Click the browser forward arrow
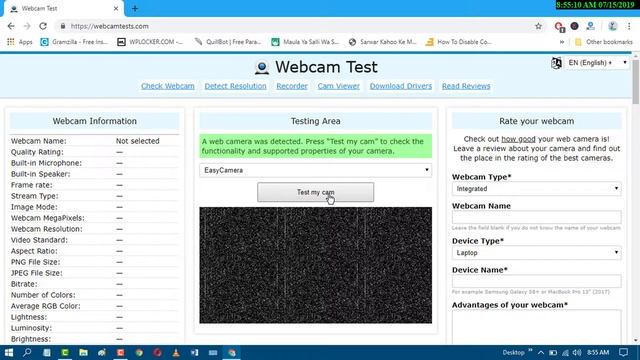Viewport: 640px width, 360px height. [x=27, y=26]
